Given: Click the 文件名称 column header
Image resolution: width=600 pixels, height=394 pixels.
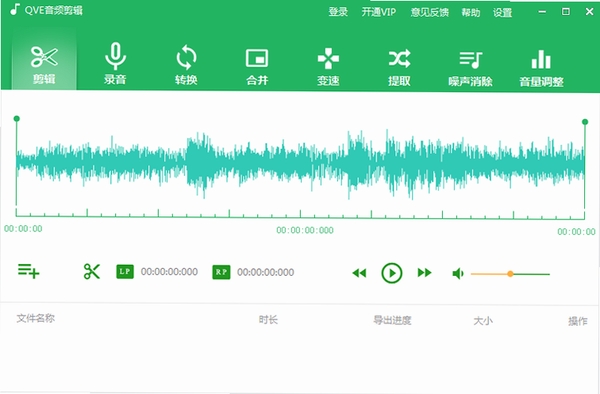Looking at the screenshot, I should pos(36,318).
